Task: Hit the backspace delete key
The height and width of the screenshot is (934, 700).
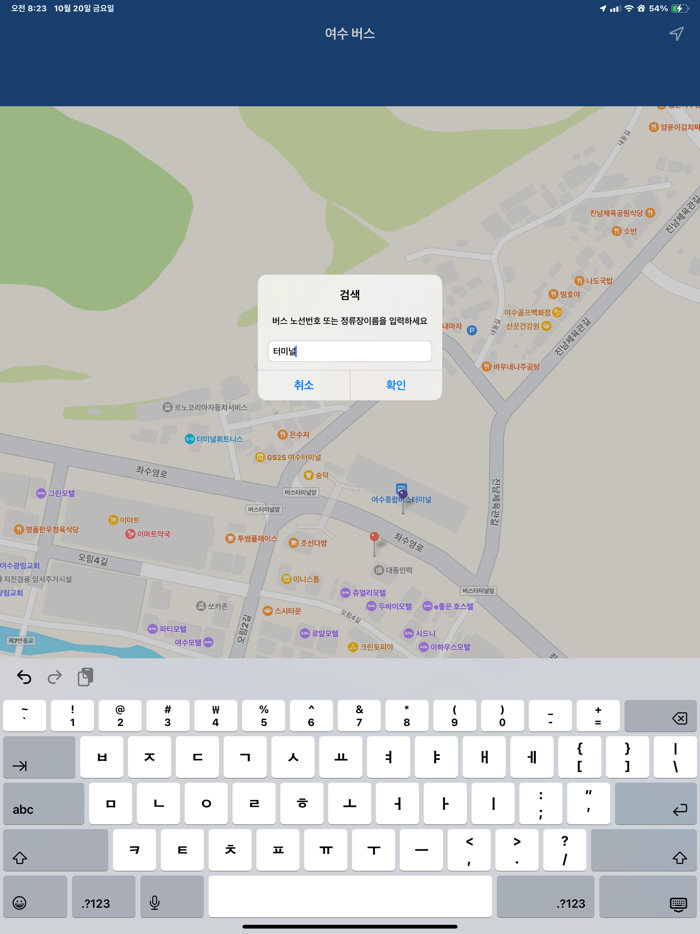Action: pyautogui.click(x=660, y=716)
